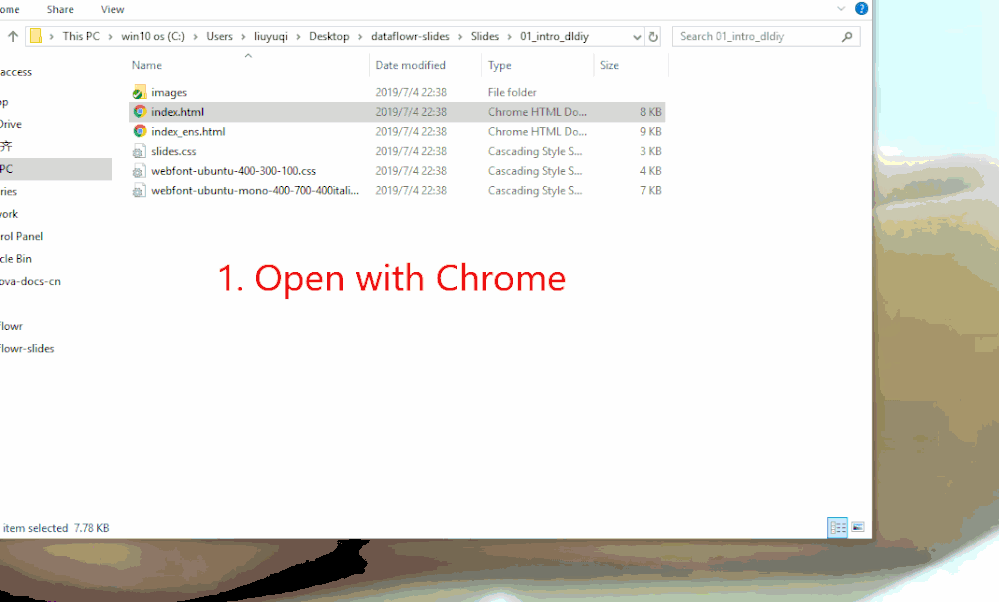
Task: Open the View ribbon tab
Action: (112, 10)
